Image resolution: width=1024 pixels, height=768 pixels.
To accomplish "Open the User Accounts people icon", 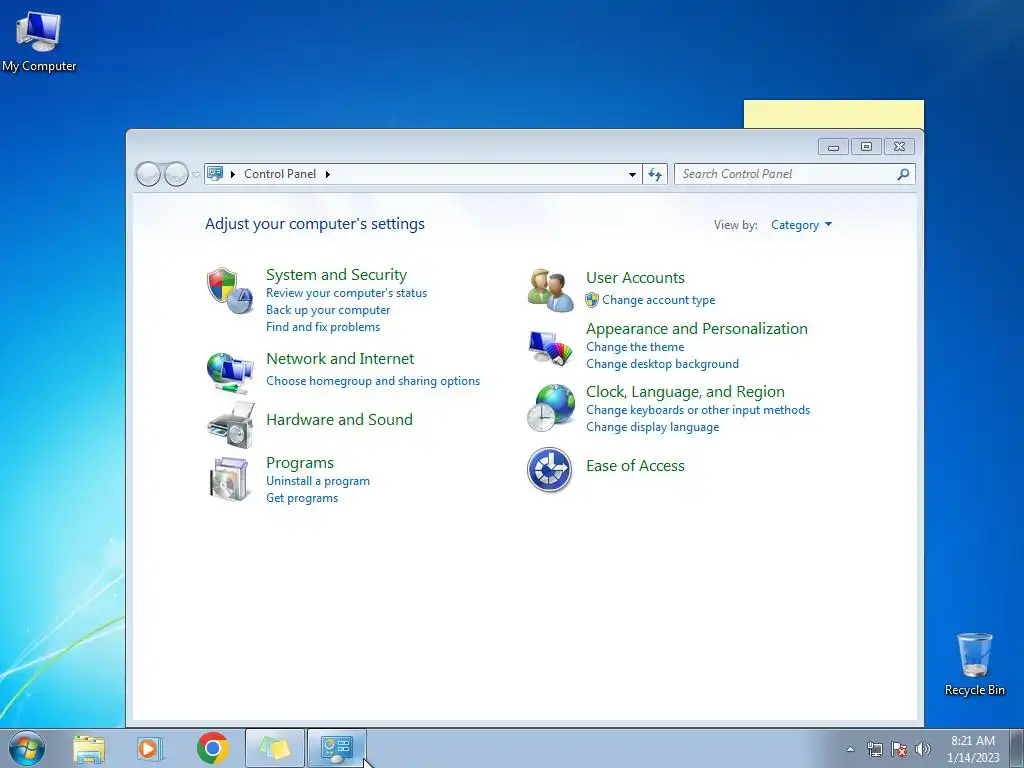I will coord(551,290).
